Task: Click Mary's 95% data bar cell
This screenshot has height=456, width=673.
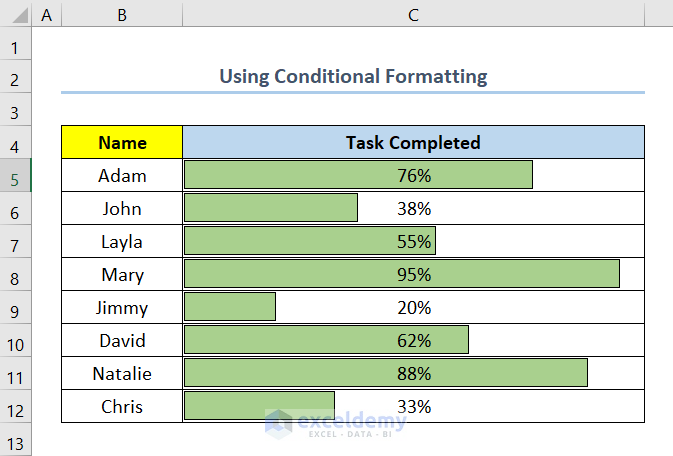Action: click(413, 274)
